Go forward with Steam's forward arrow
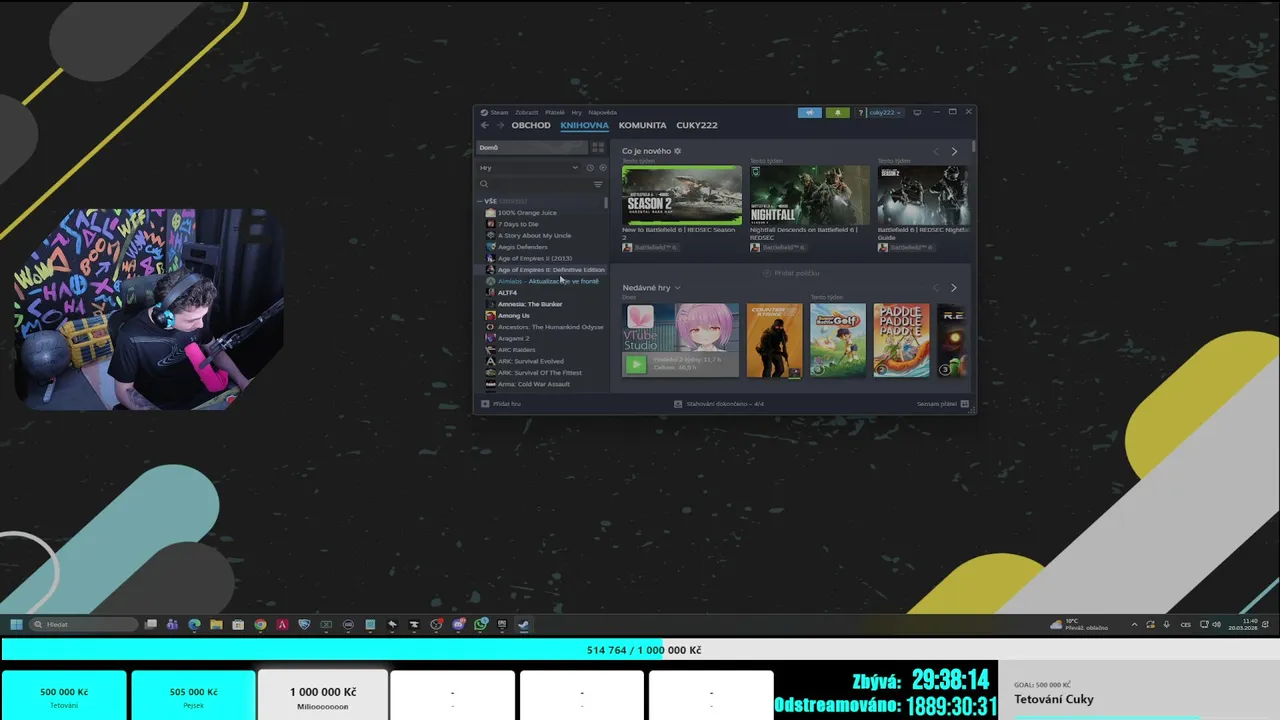 click(500, 125)
